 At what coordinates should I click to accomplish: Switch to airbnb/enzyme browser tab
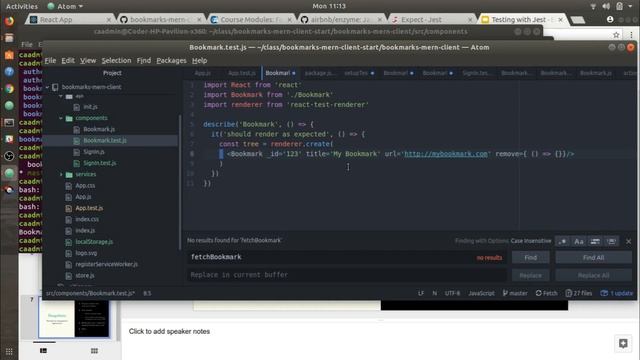pos(342,20)
